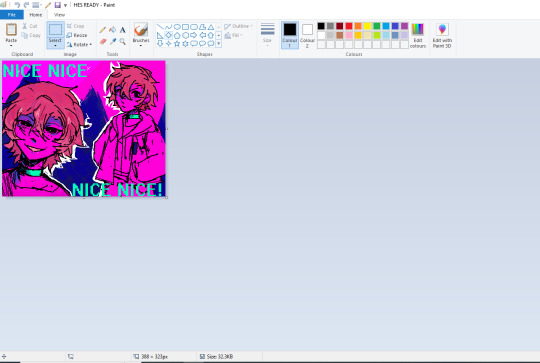Open Edit colours dialog
Screen dimensions: 540x363
pos(418,35)
